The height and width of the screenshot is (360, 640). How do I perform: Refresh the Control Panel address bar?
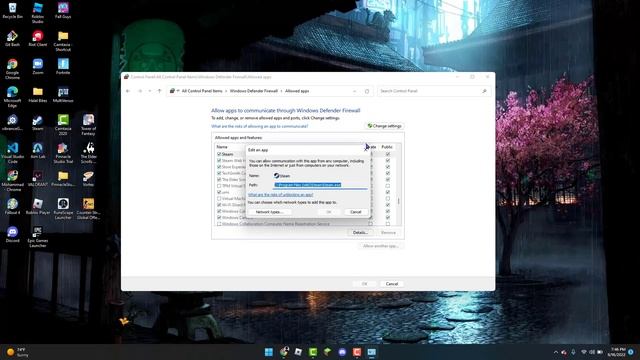coord(367,91)
